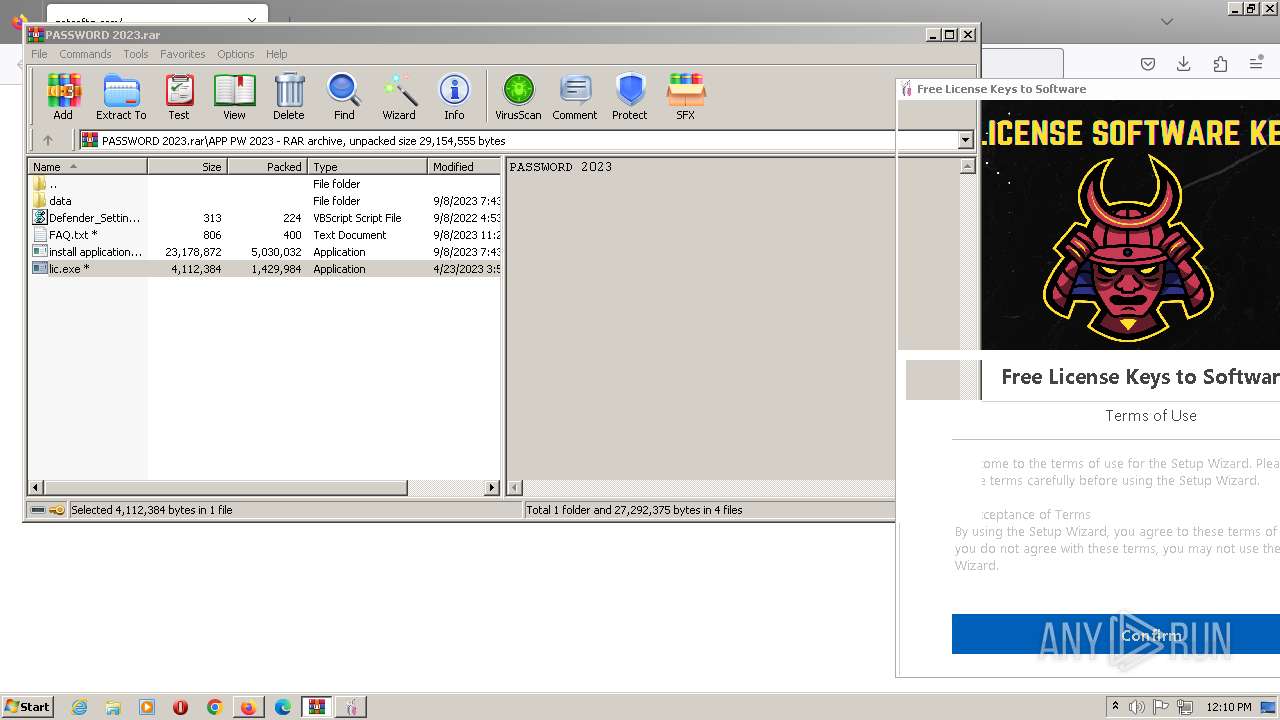Image resolution: width=1280 pixels, height=720 pixels.
Task: Open the Firefox list all tabs chevron
Action: (1166, 21)
